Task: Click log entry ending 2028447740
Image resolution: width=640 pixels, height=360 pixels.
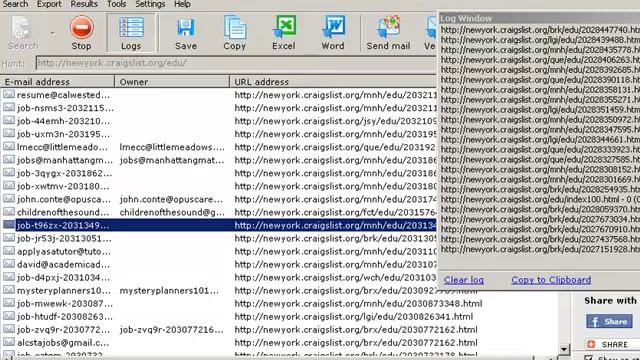Action: (x=540, y=30)
